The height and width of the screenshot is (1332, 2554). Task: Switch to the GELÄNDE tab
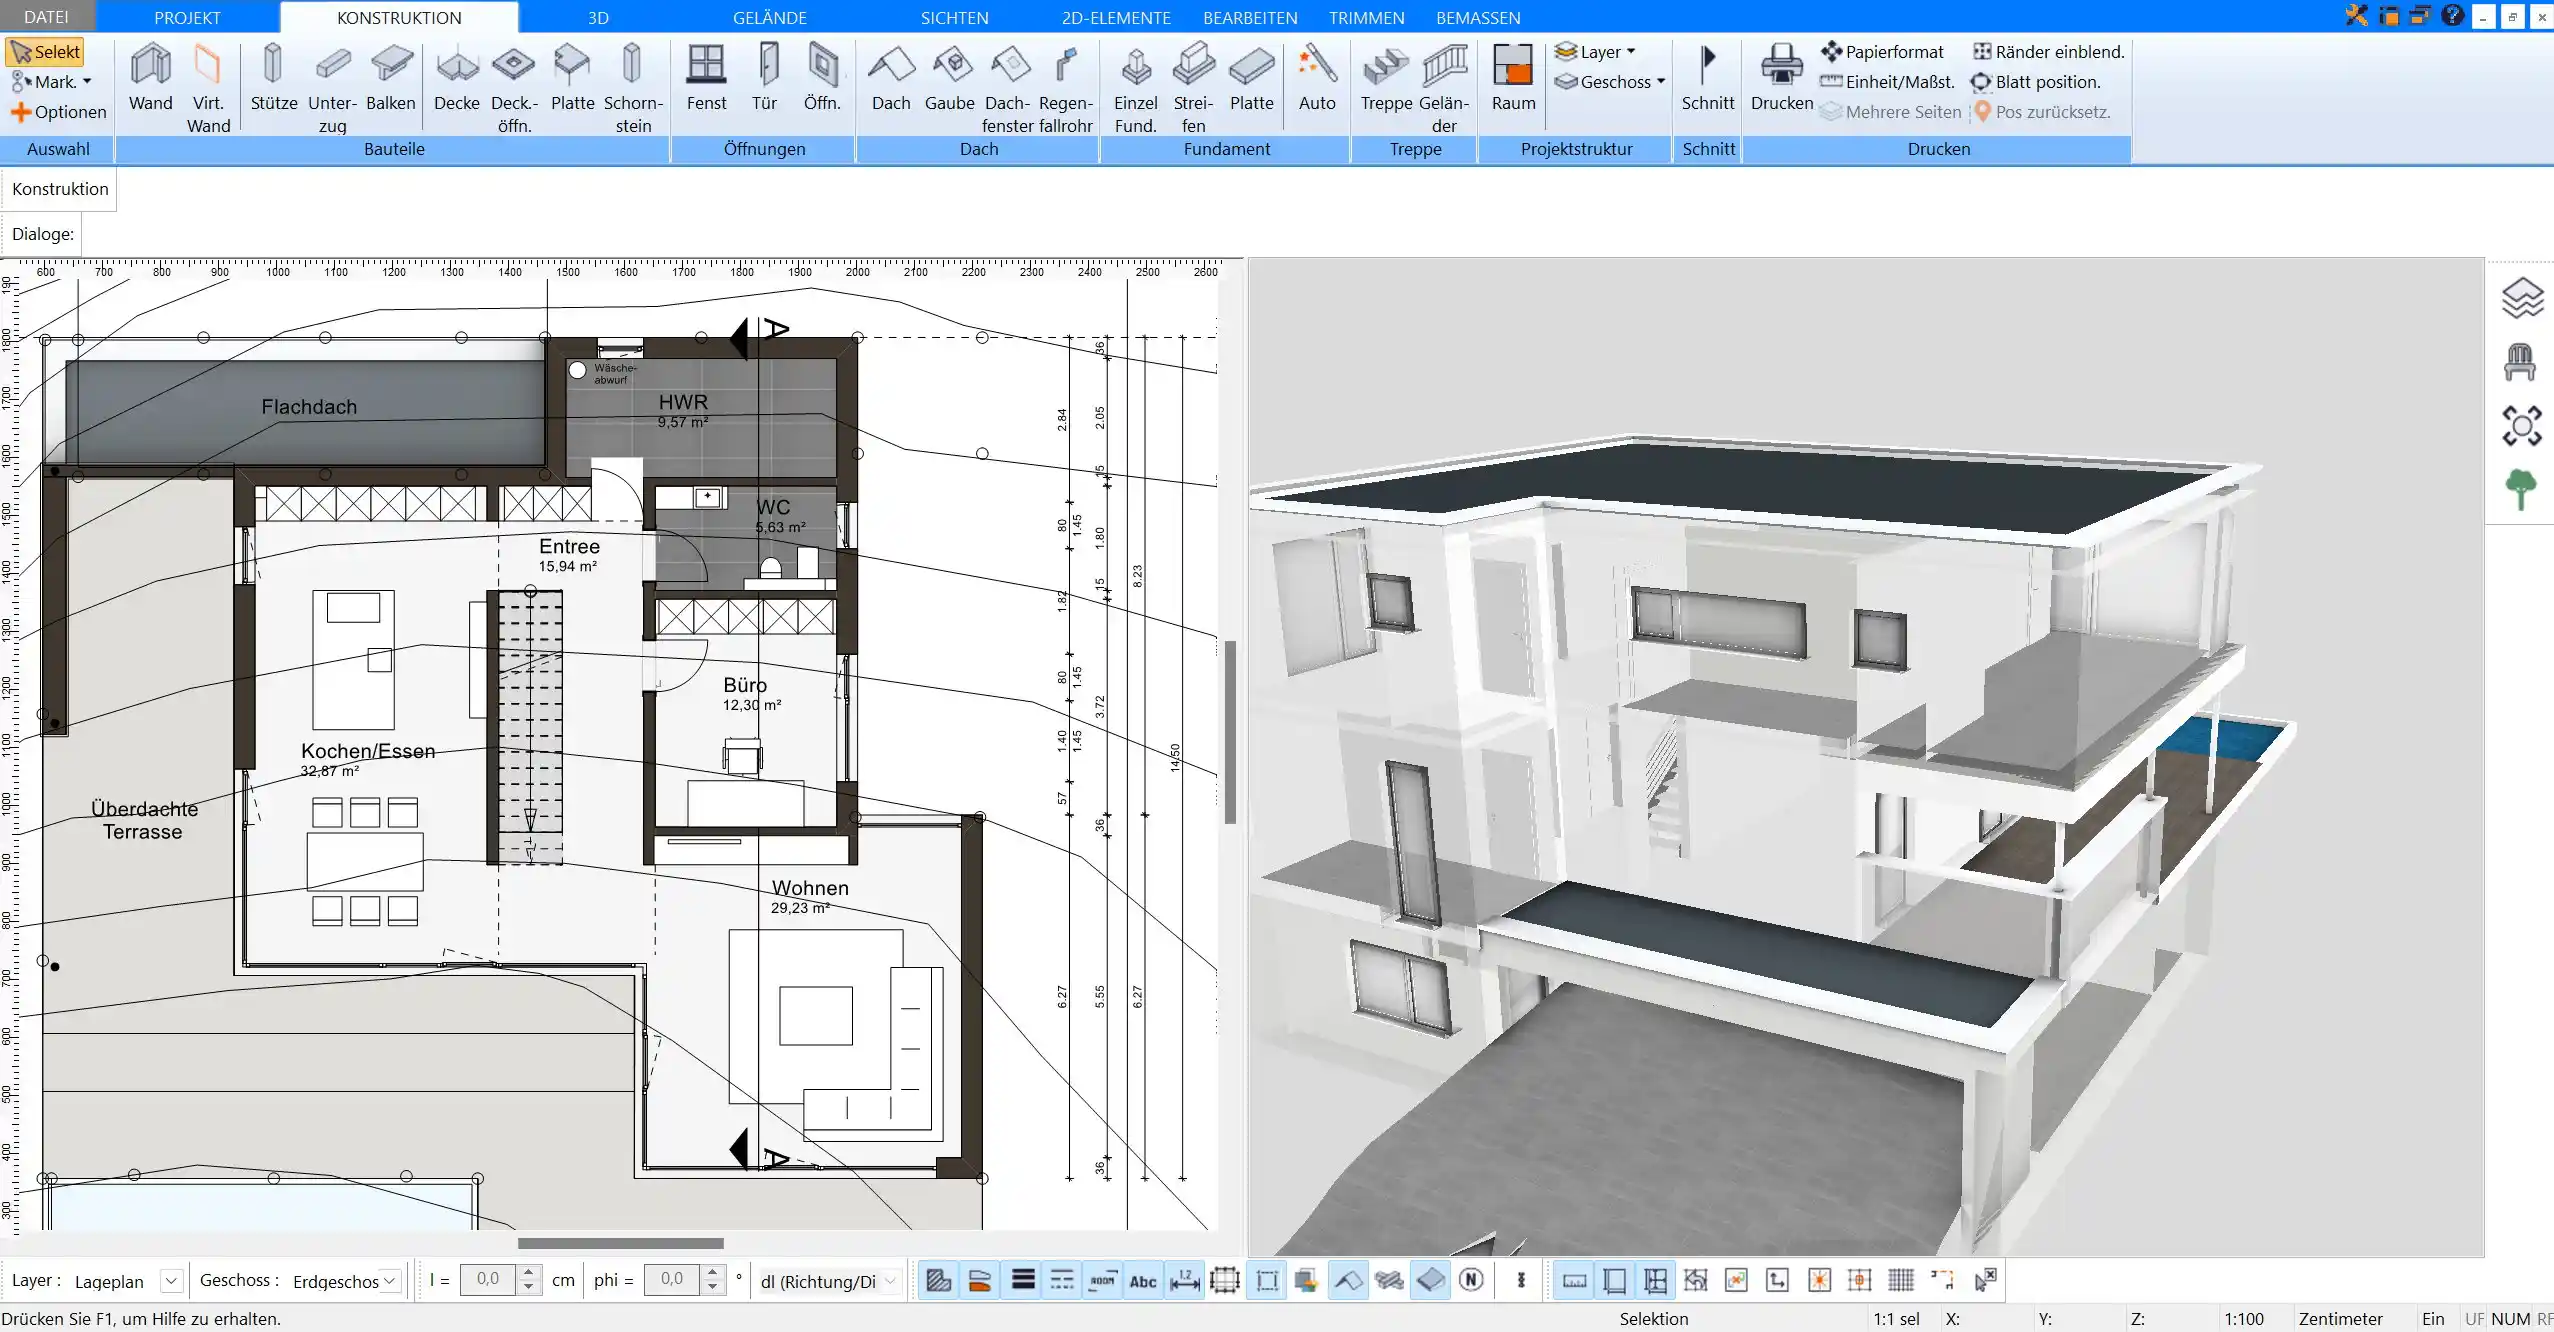[x=770, y=17]
